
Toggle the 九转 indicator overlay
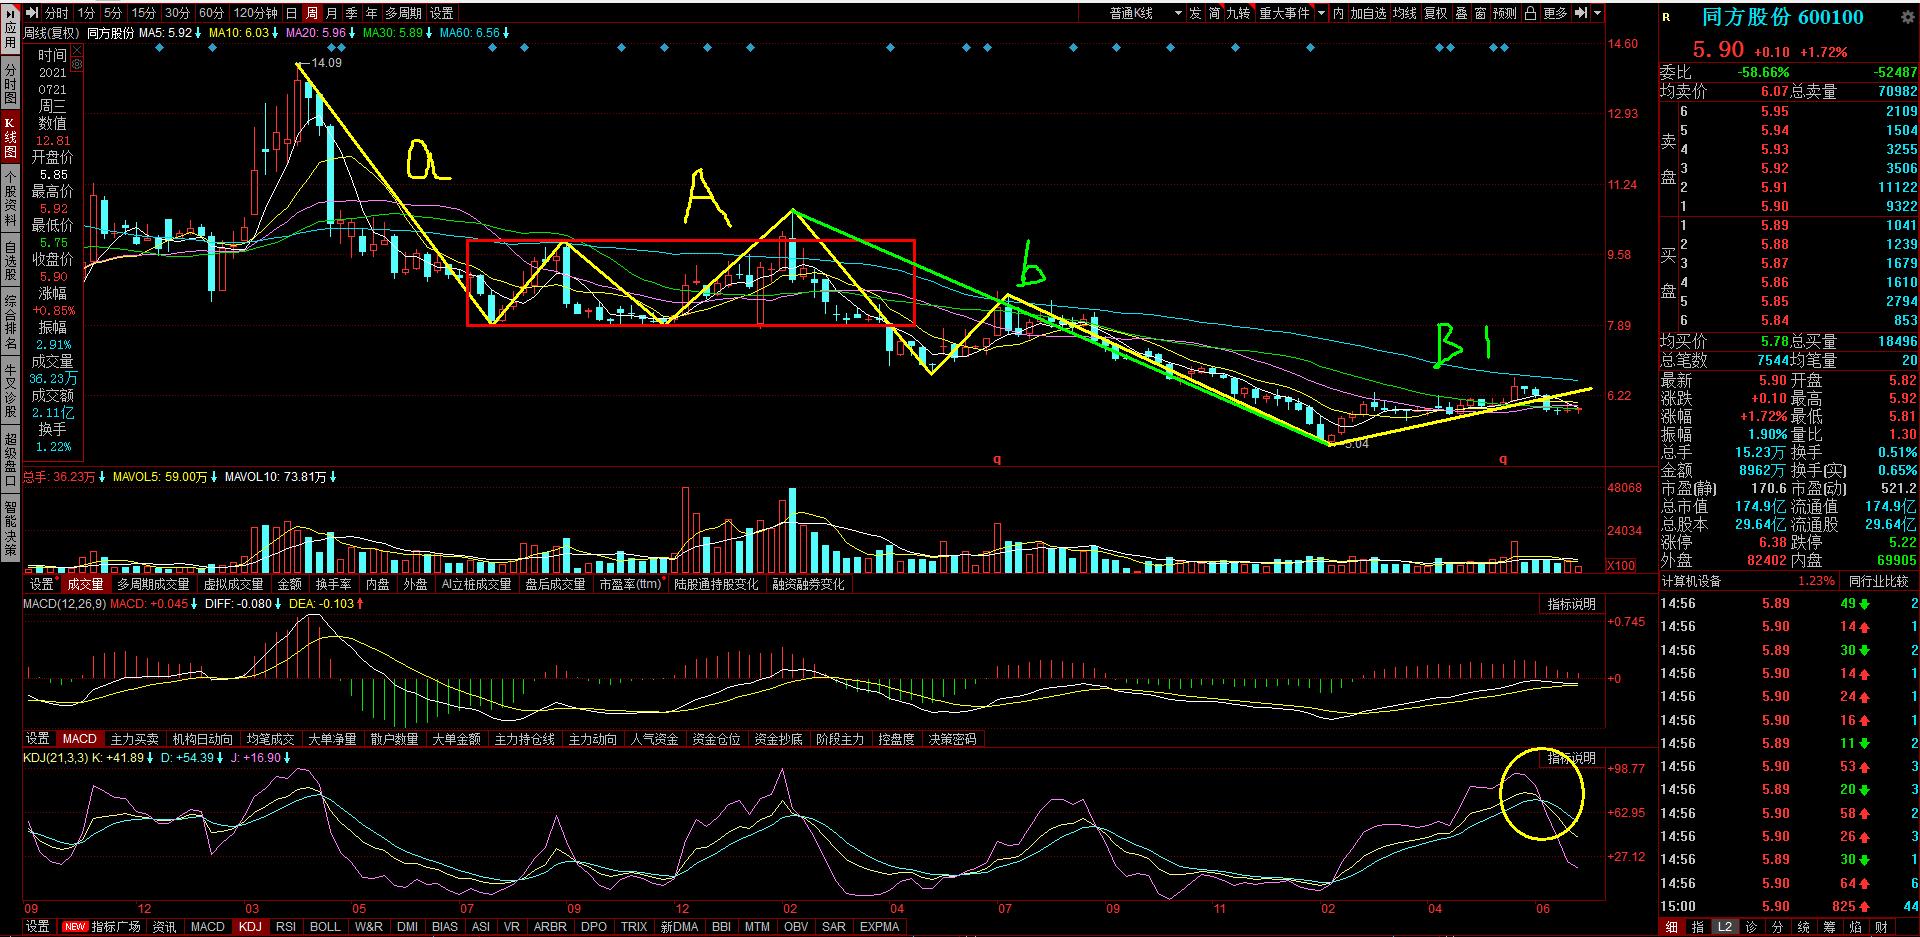1238,13
